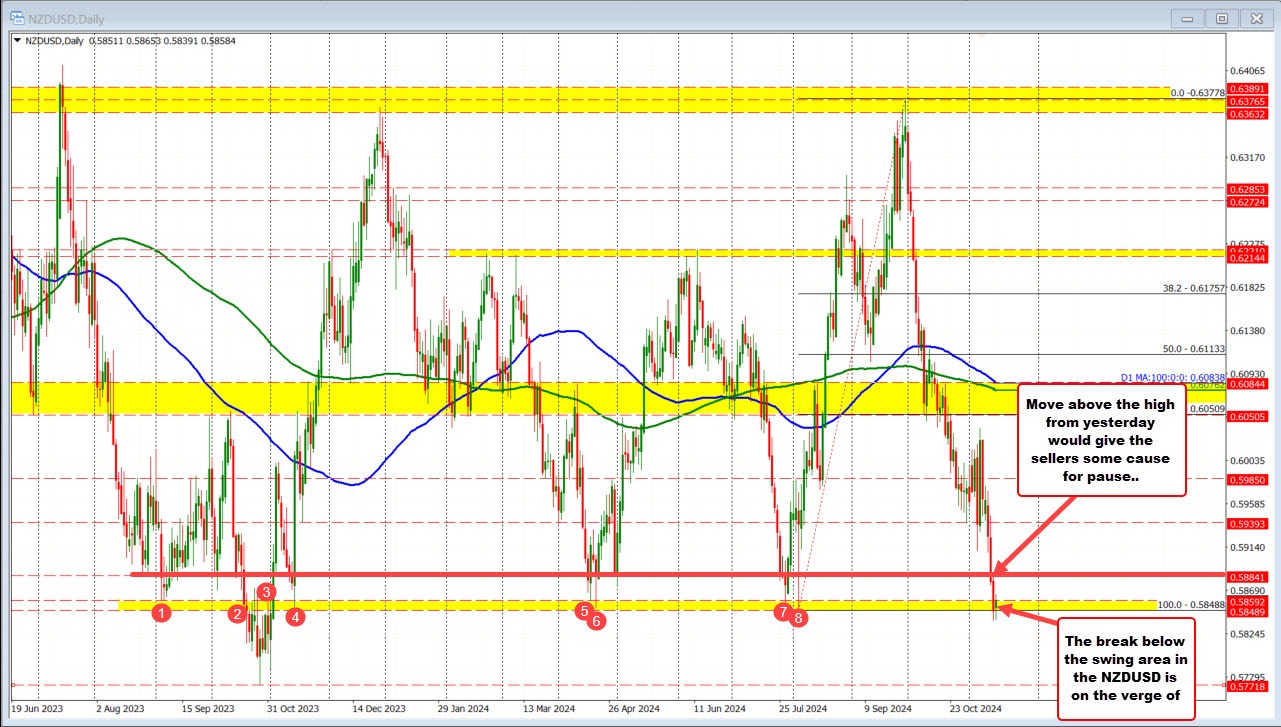Viewport: 1281px width, 727px height.
Task: Select the red circled marker numbered 1
Action: coord(162,612)
